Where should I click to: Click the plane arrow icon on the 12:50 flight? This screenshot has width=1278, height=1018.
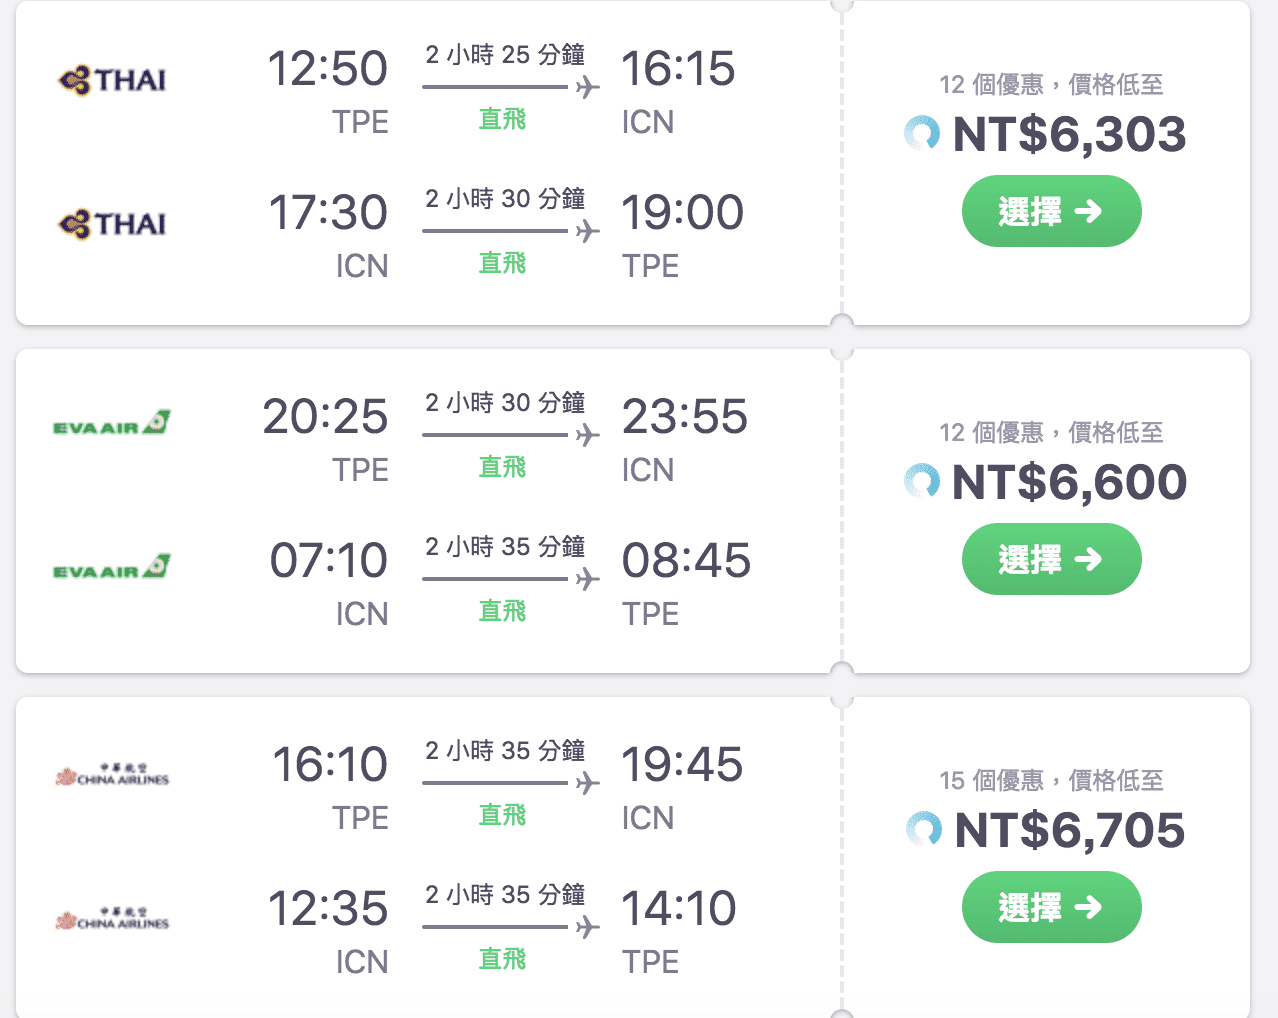[x=588, y=87]
